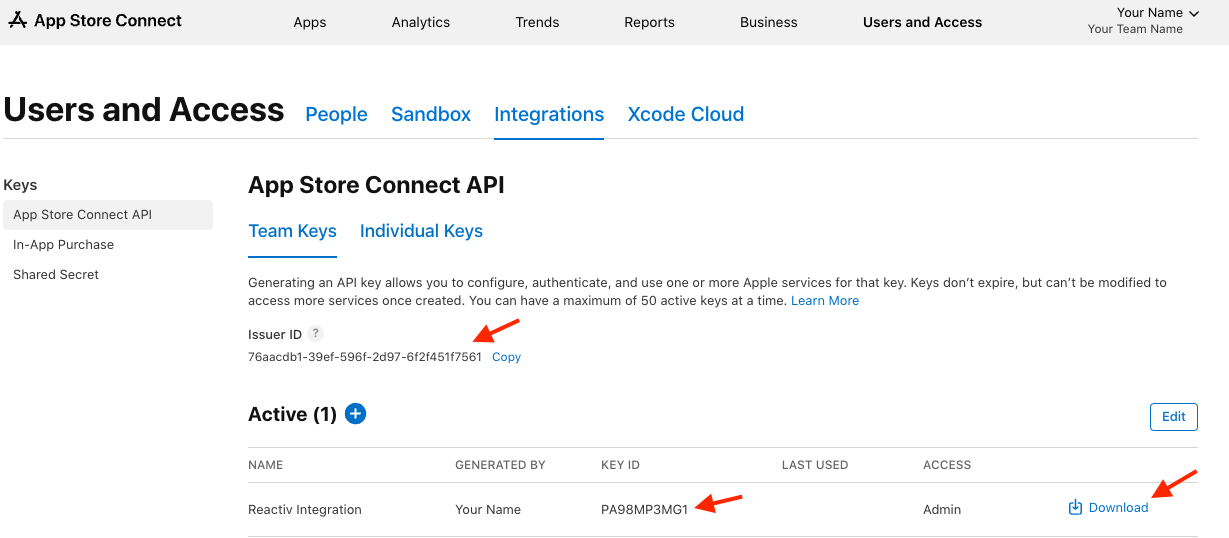
Task: Copy the Issuer ID
Action: (506, 357)
